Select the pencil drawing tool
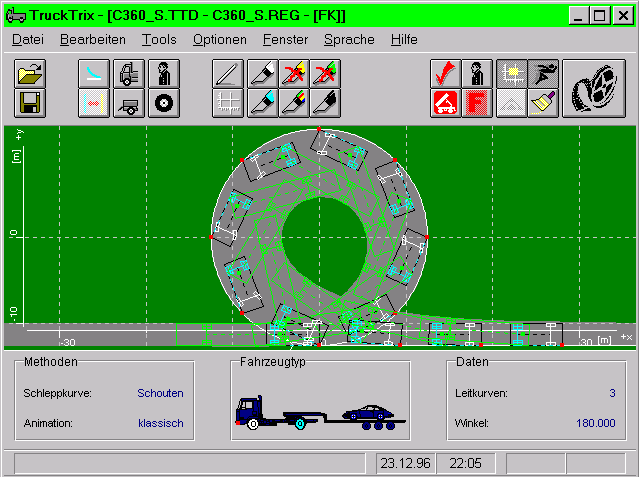This screenshot has width=639, height=477. pyautogui.click(x=228, y=74)
